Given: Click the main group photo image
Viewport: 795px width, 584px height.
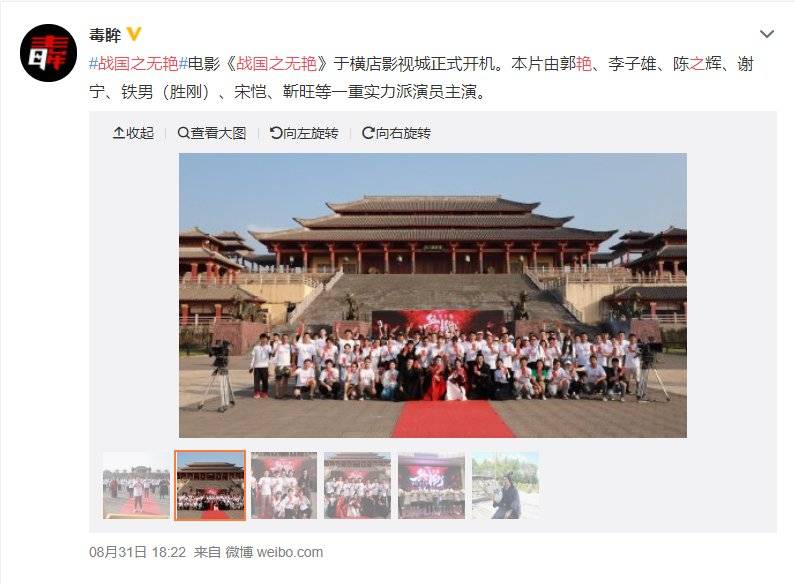Looking at the screenshot, I should [433, 295].
